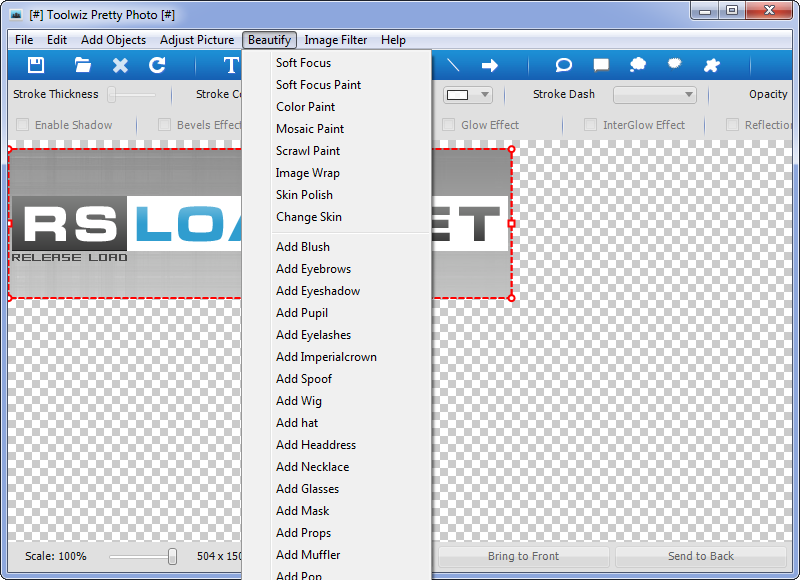The image size is (800, 580).
Task: Click the Stroke Thickness slider handle
Action: [112, 94]
